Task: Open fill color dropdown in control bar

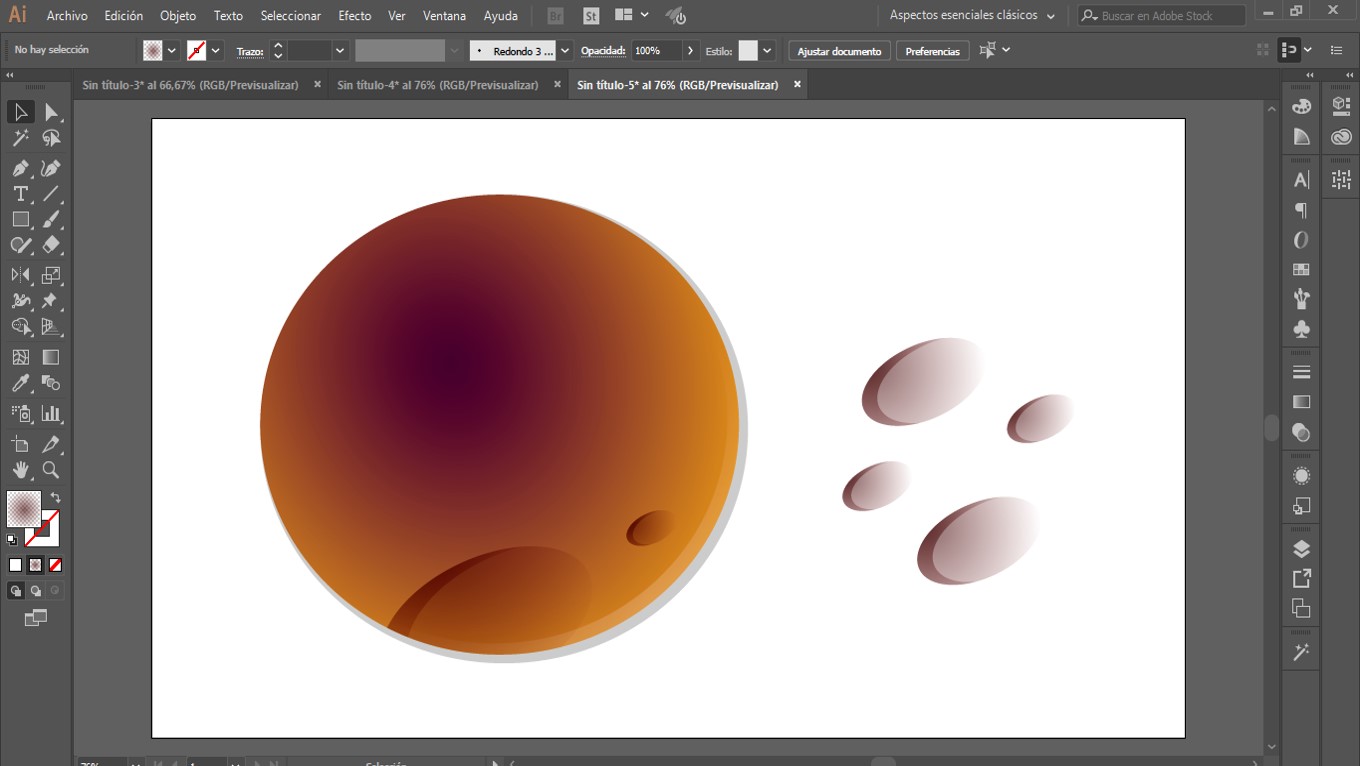Action: (172, 51)
